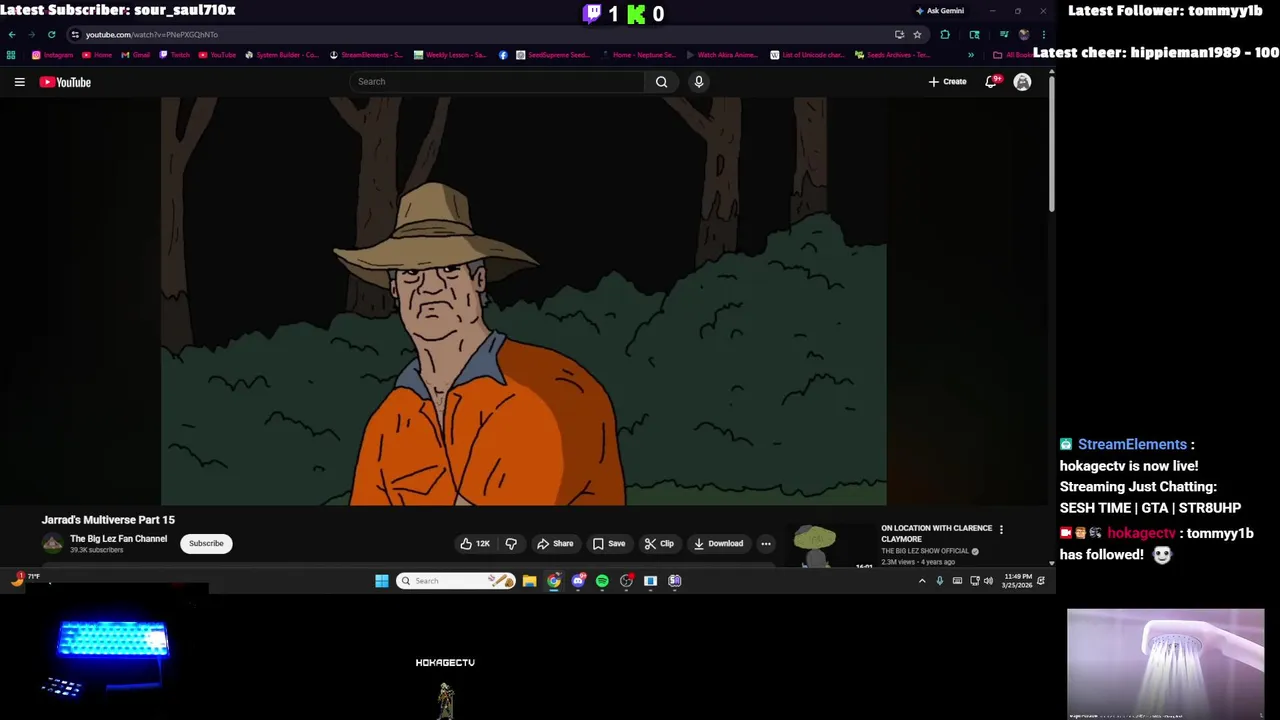The width and height of the screenshot is (1280, 720).
Task: Bookmark this page with star icon
Action: 917,35
